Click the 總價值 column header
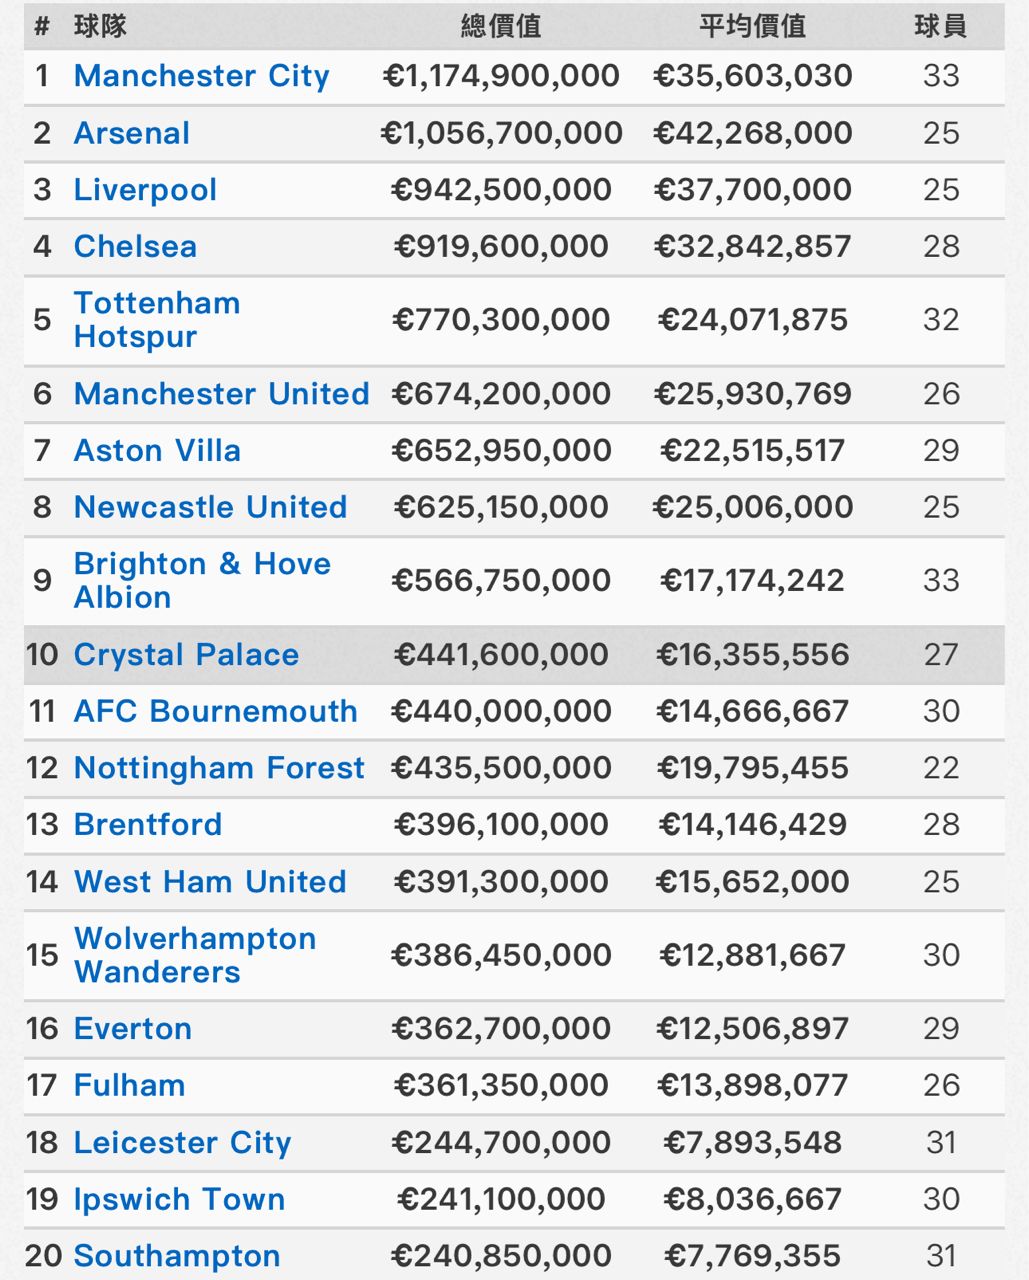Viewport: 1029px width, 1280px height. [500, 26]
